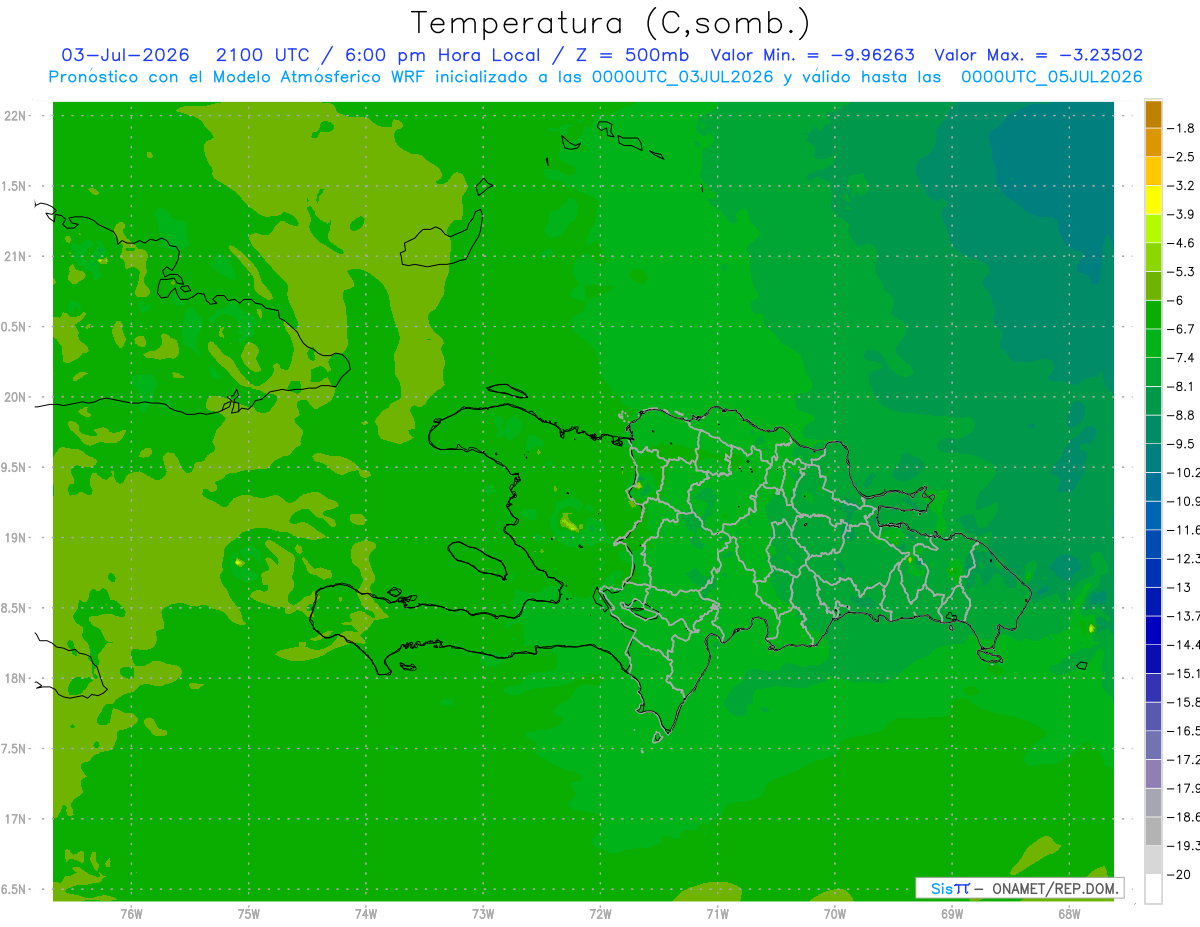Click the "-3.9" color scale label
Viewport: 1200px width, 927px height.
pyautogui.click(x=1181, y=215)
